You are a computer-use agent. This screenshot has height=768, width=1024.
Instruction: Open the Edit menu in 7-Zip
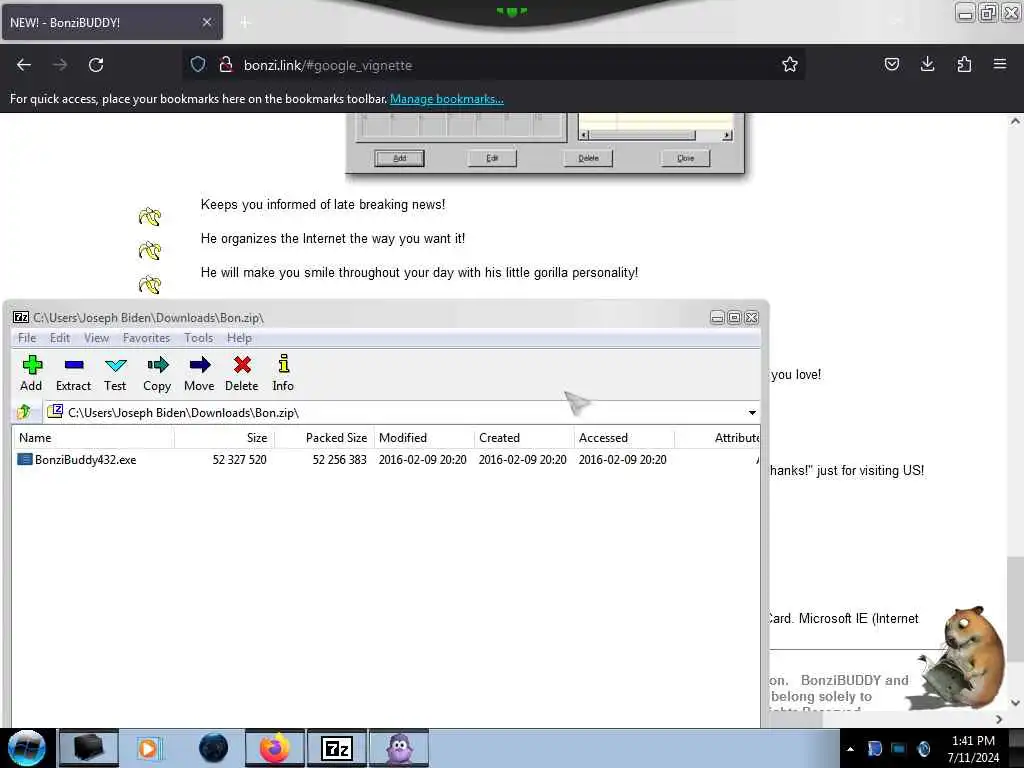pos(60,338)
